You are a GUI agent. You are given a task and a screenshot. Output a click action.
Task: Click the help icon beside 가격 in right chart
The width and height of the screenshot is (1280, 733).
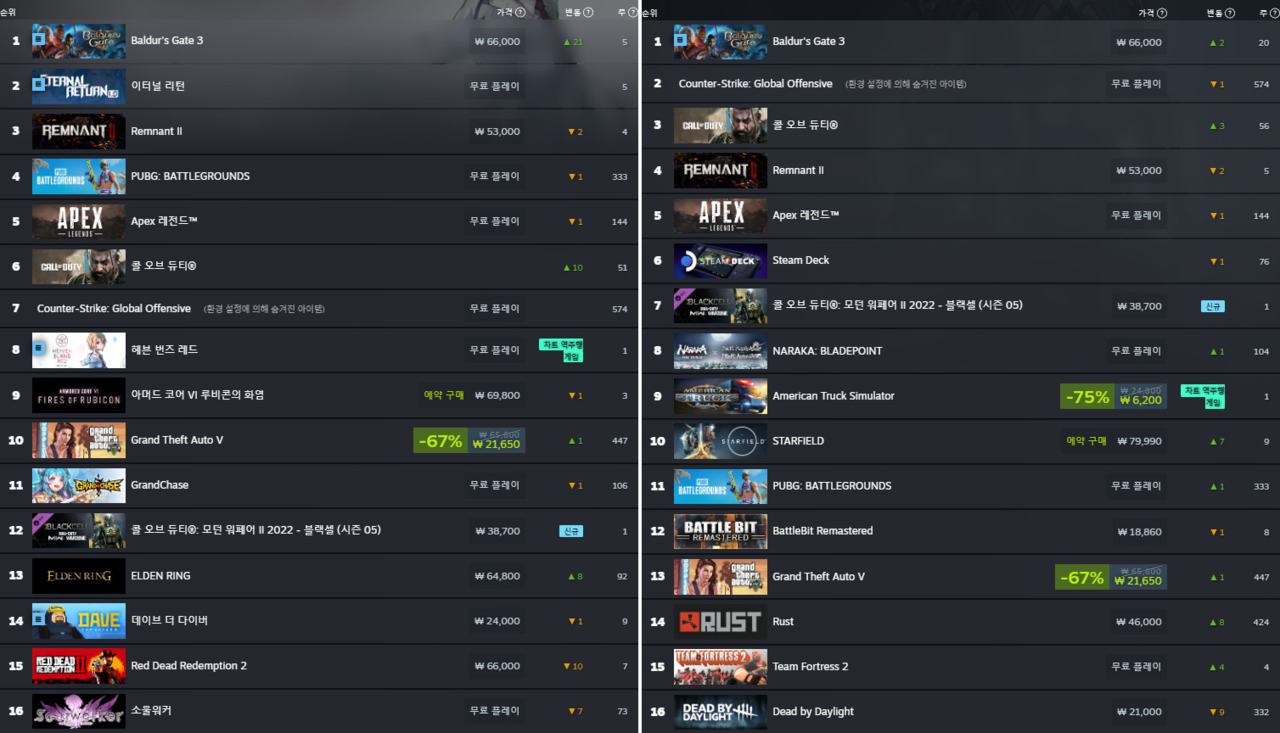(1162, 13)
